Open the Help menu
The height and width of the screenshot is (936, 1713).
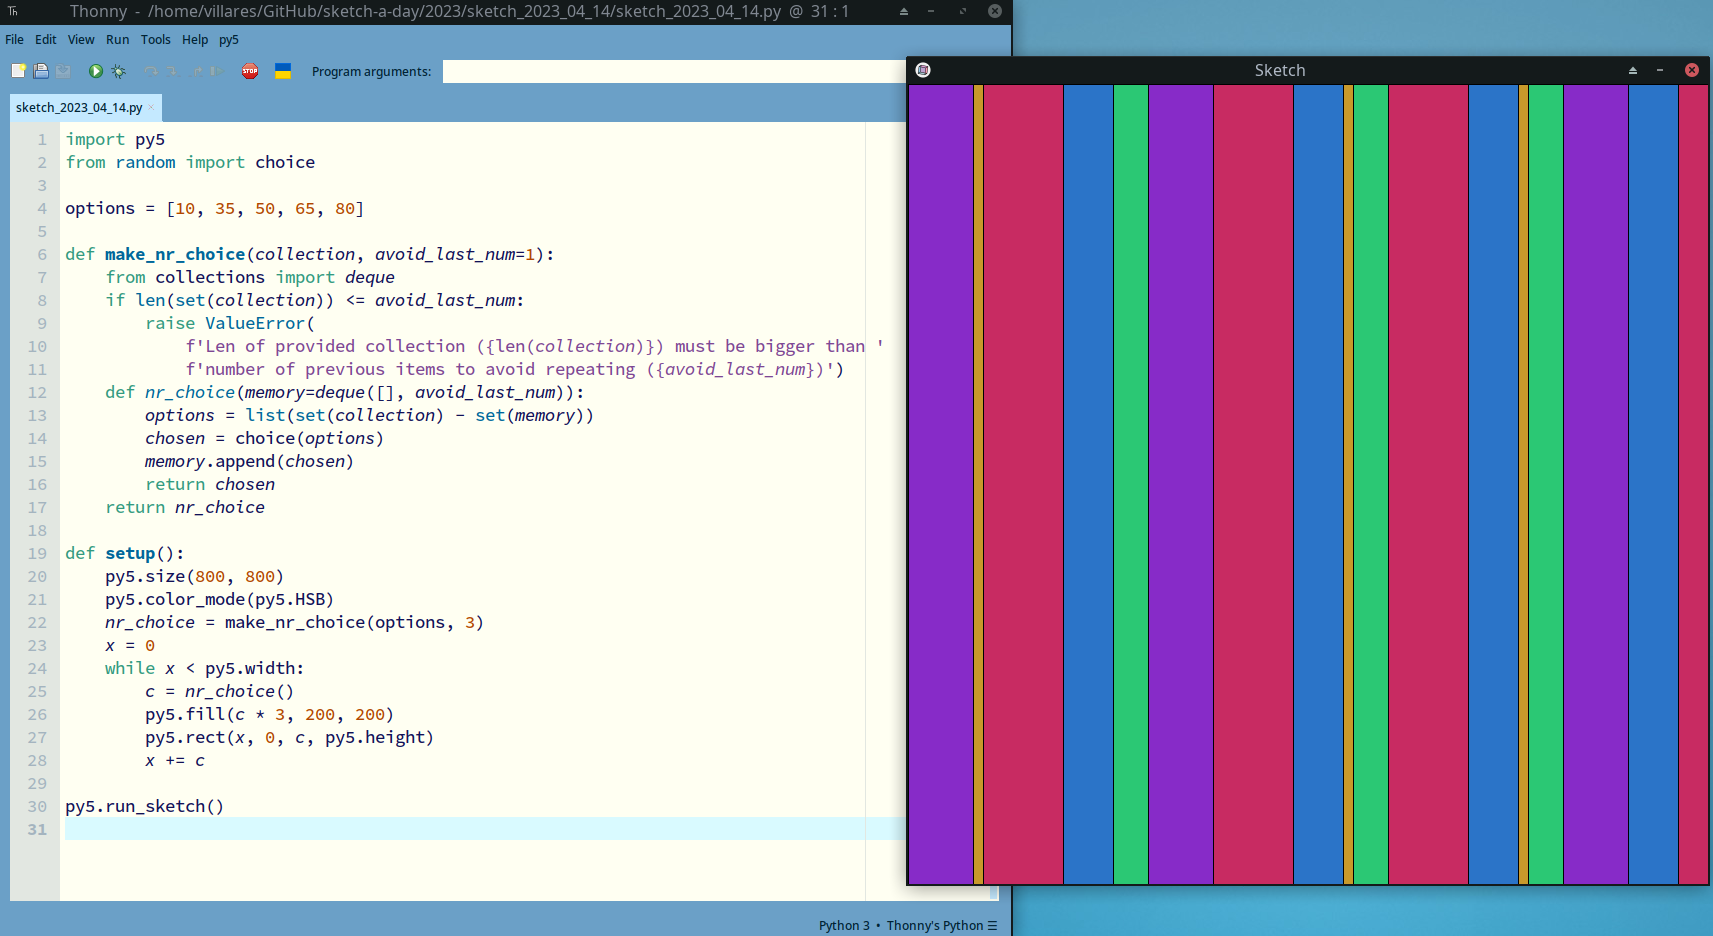coord(195,40)
